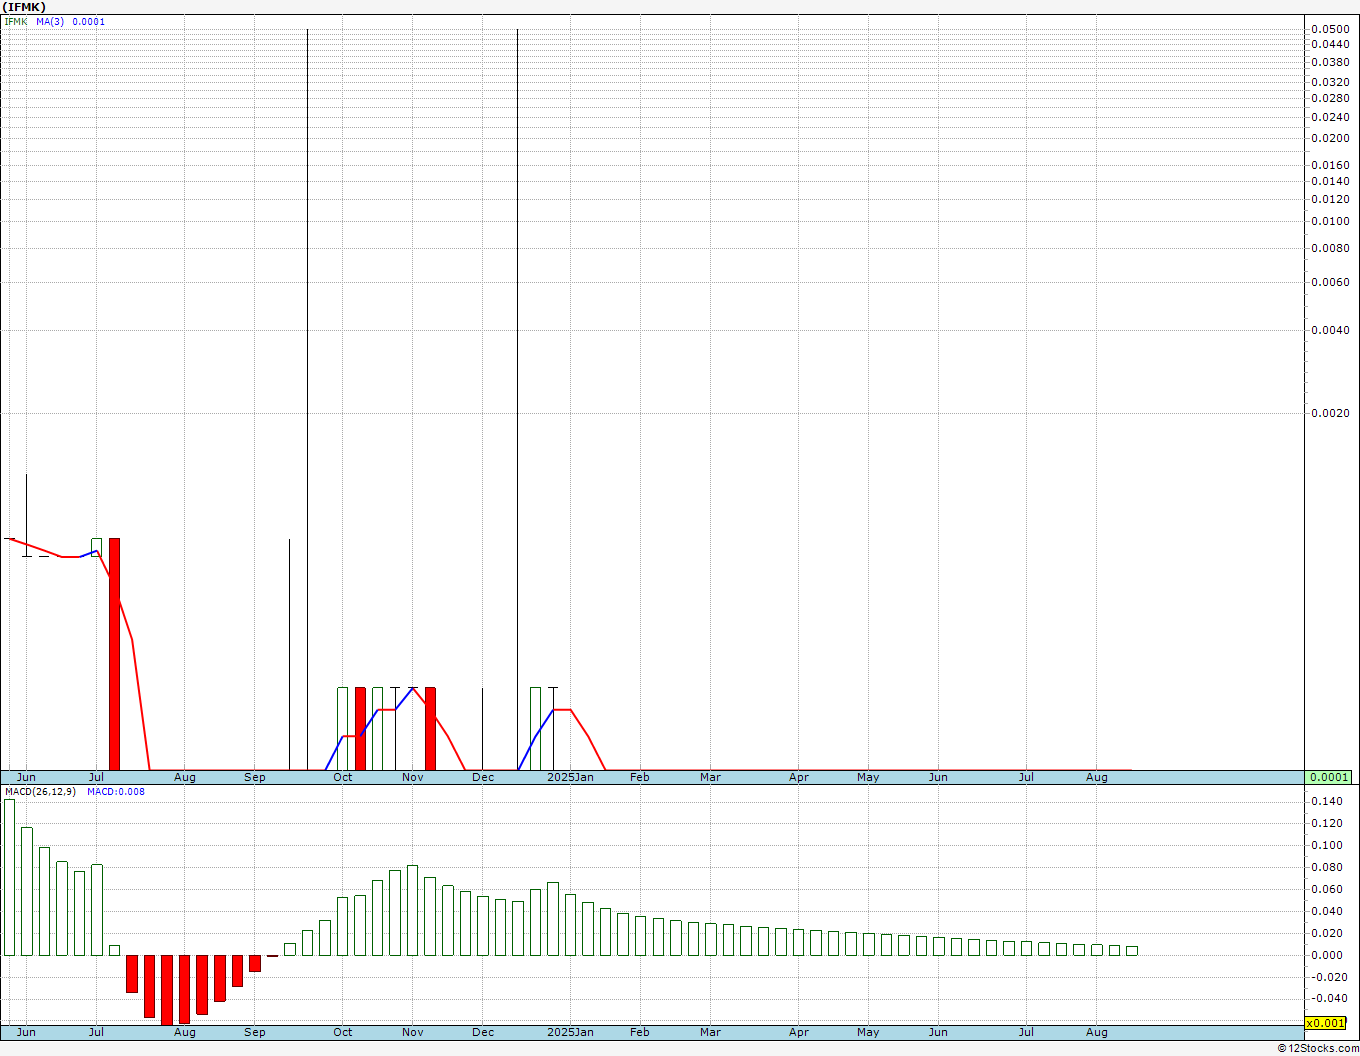Click the green IFMK legend label

pyautogui.click(x=16, y=22)
